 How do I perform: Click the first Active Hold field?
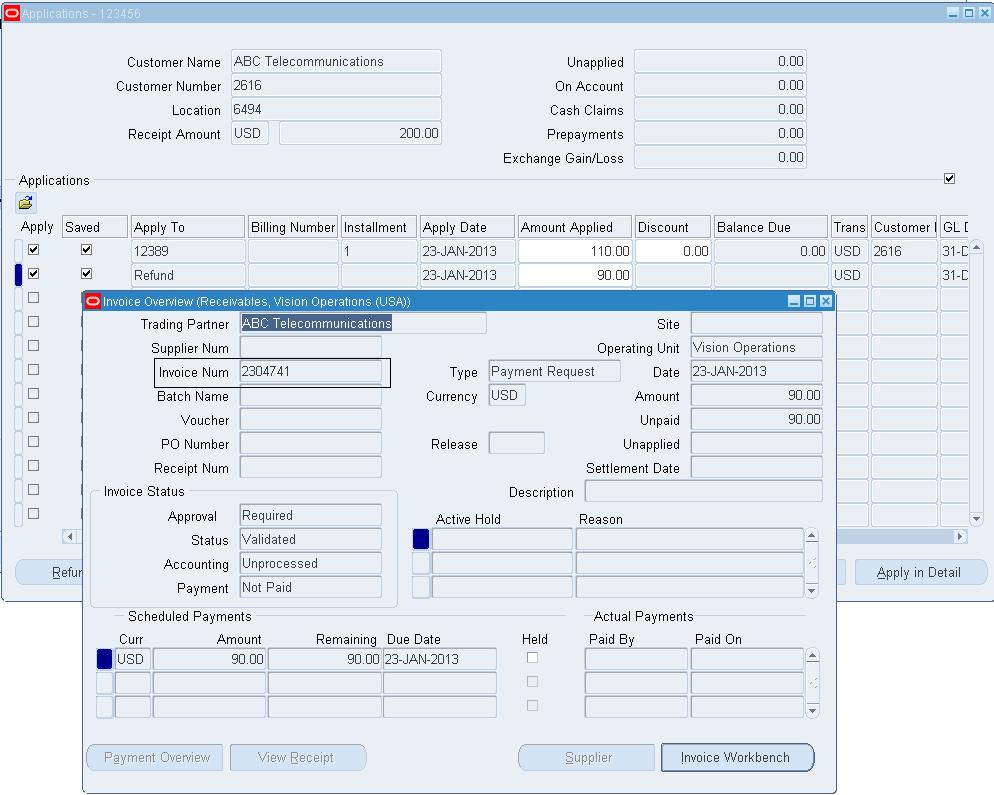coord(502,540)
